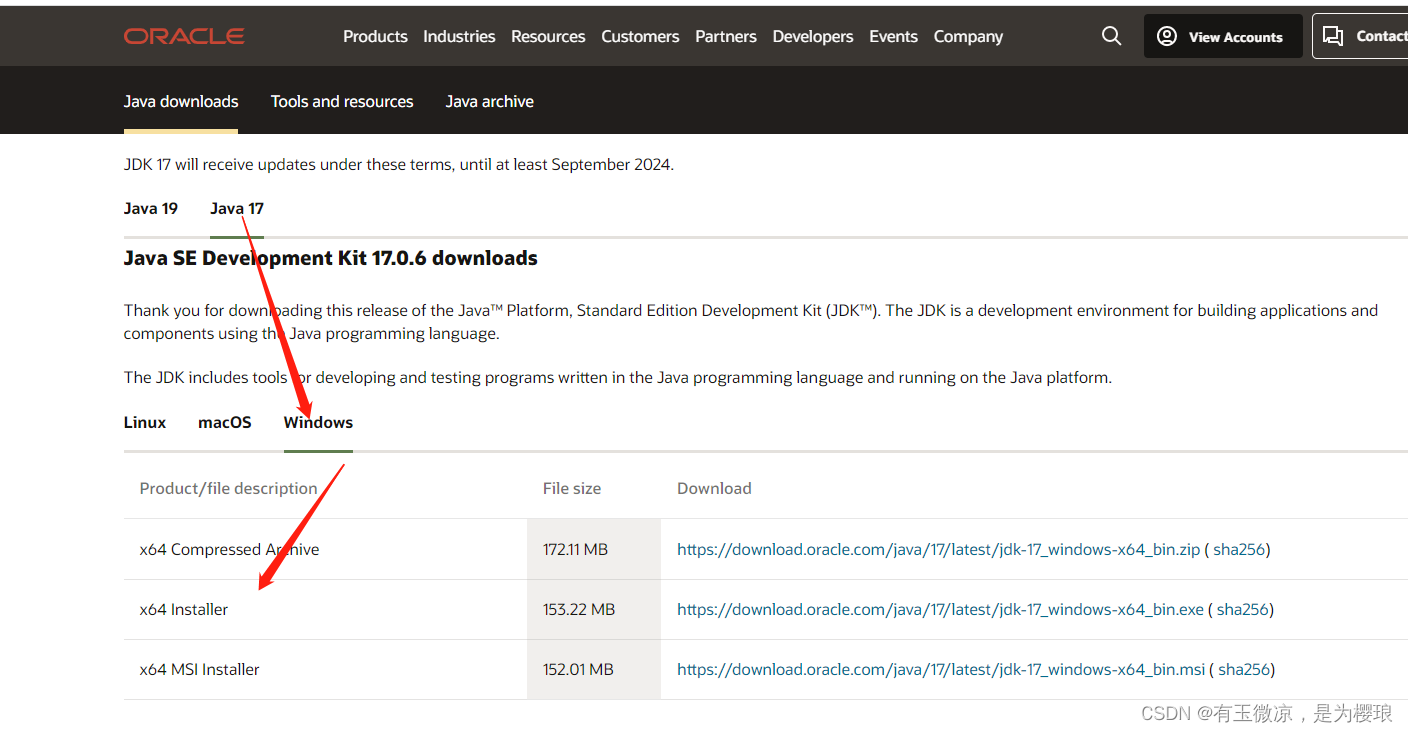Open the Resources menu
The image size is (1408, 733).
(548, 36)
